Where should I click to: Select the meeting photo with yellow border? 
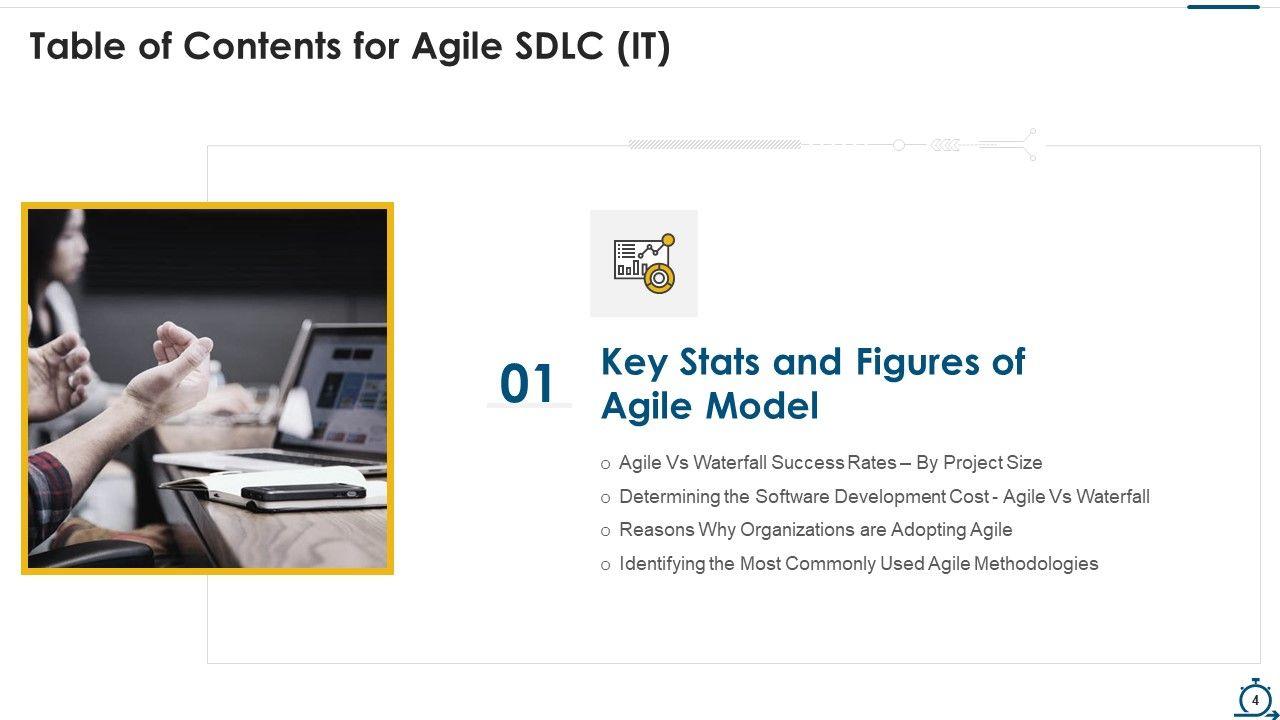[x=207, y=388]
